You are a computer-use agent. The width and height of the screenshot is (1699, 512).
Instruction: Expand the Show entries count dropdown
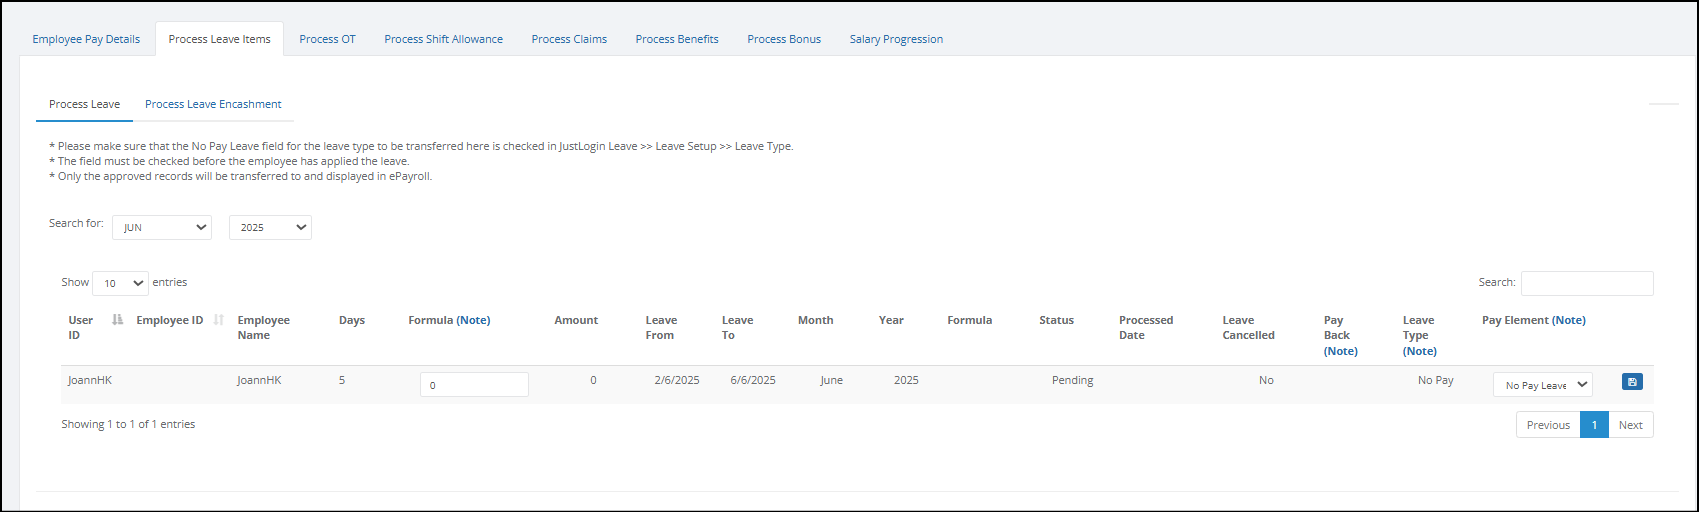(120, 283)
